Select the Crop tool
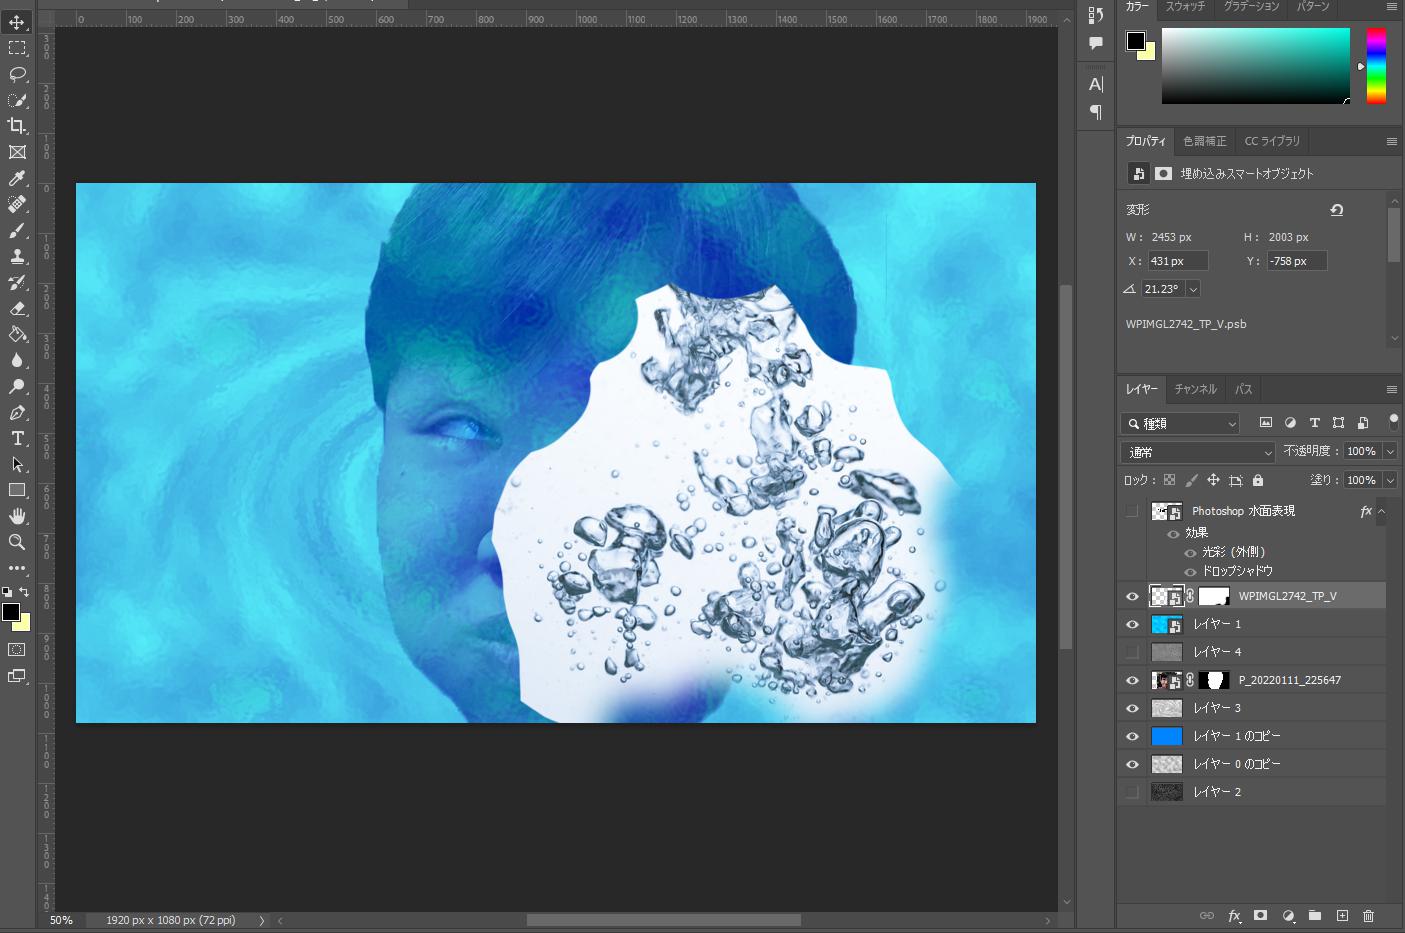This screenshot has height=933, width=1405. pos(17,126)
